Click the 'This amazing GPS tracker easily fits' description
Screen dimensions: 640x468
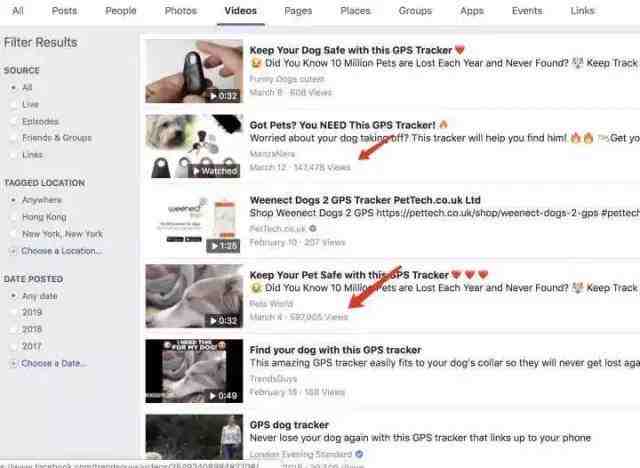(x=444, y=363)
